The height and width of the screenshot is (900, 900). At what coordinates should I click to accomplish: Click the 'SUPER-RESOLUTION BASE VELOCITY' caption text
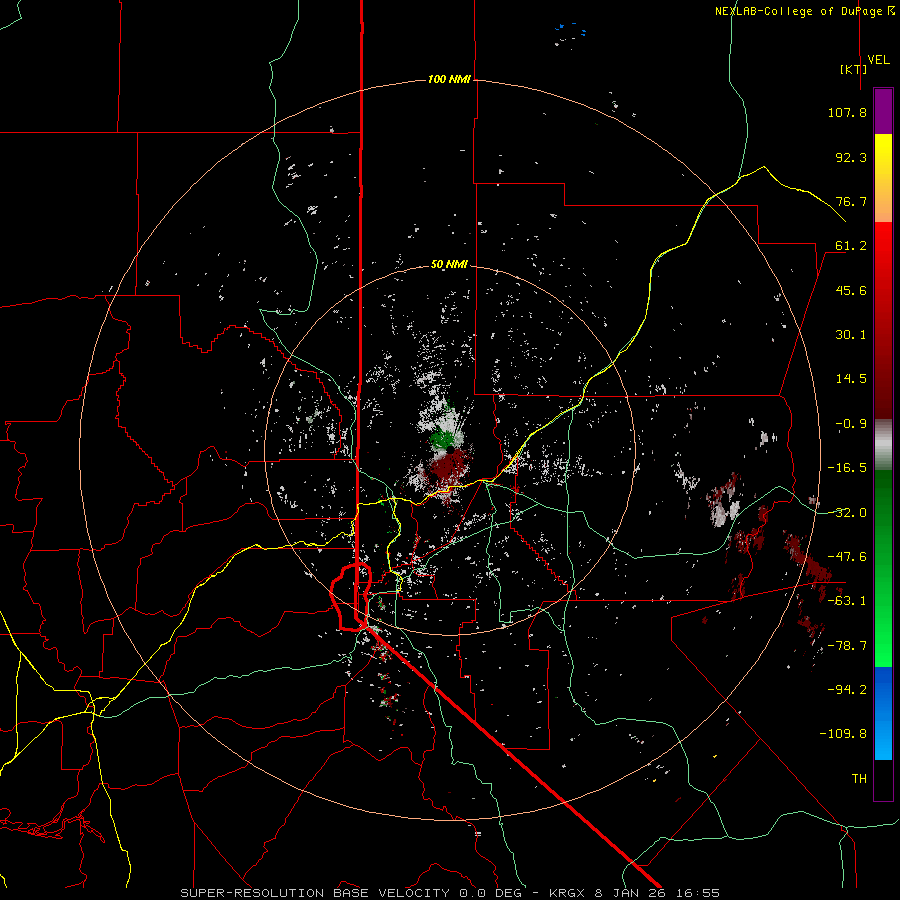[315, 893]
